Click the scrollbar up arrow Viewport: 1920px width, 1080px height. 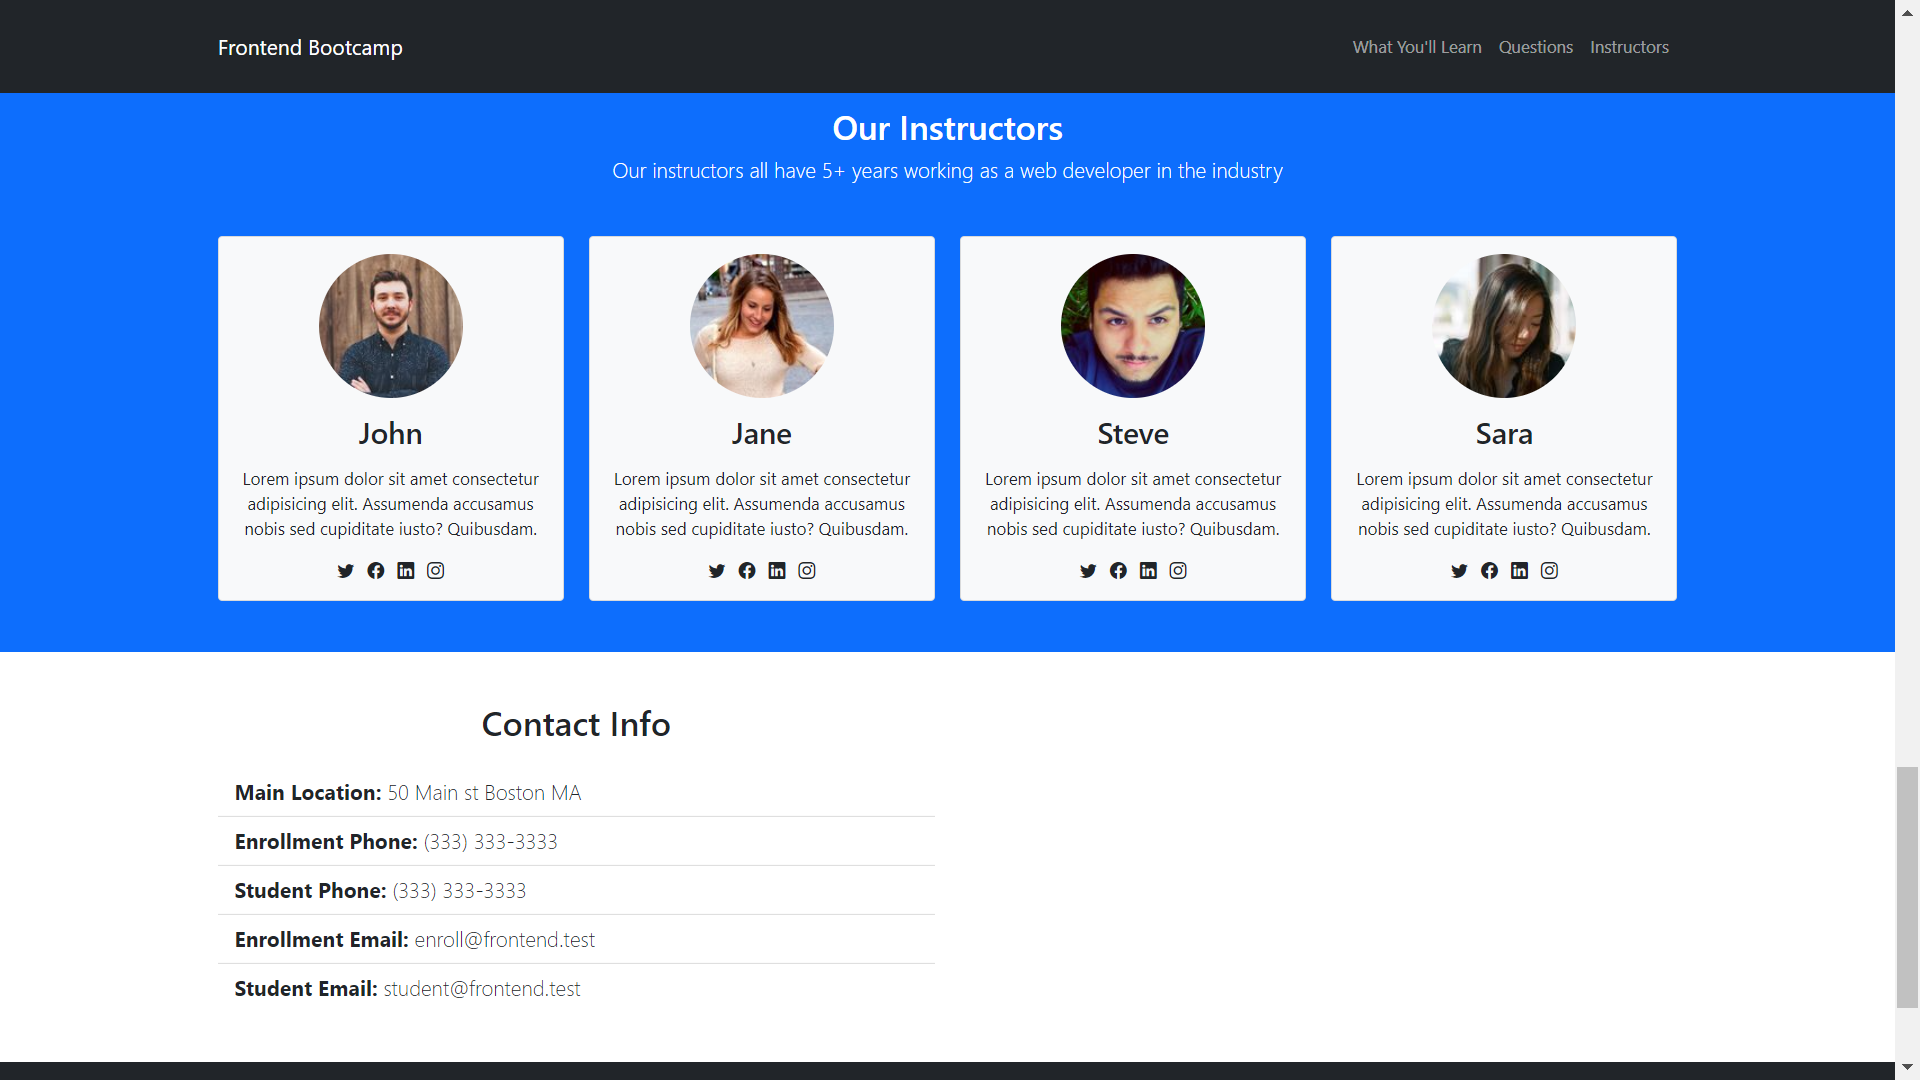(x=1907, y=11)
